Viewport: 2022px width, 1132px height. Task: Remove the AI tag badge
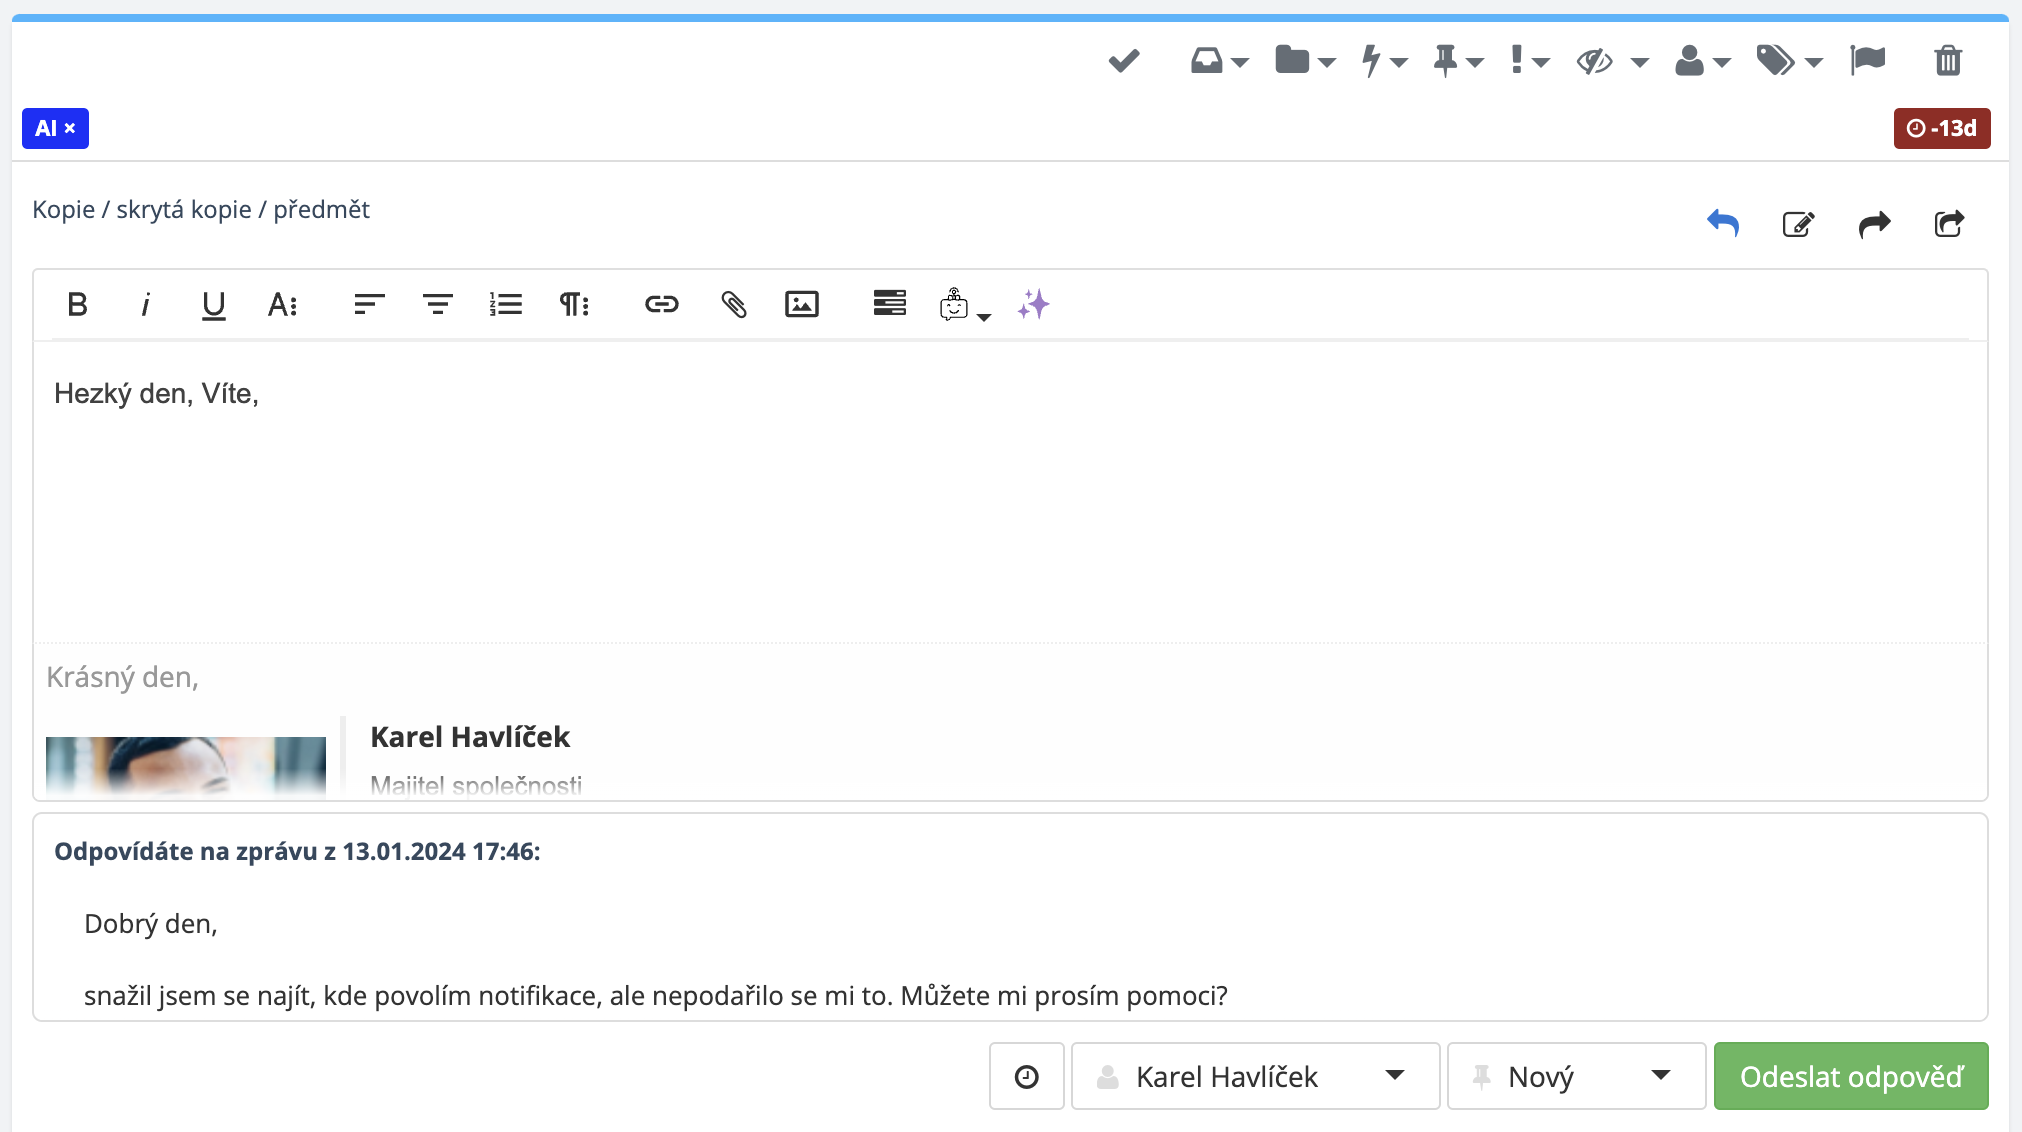click(x=70, y=128)
